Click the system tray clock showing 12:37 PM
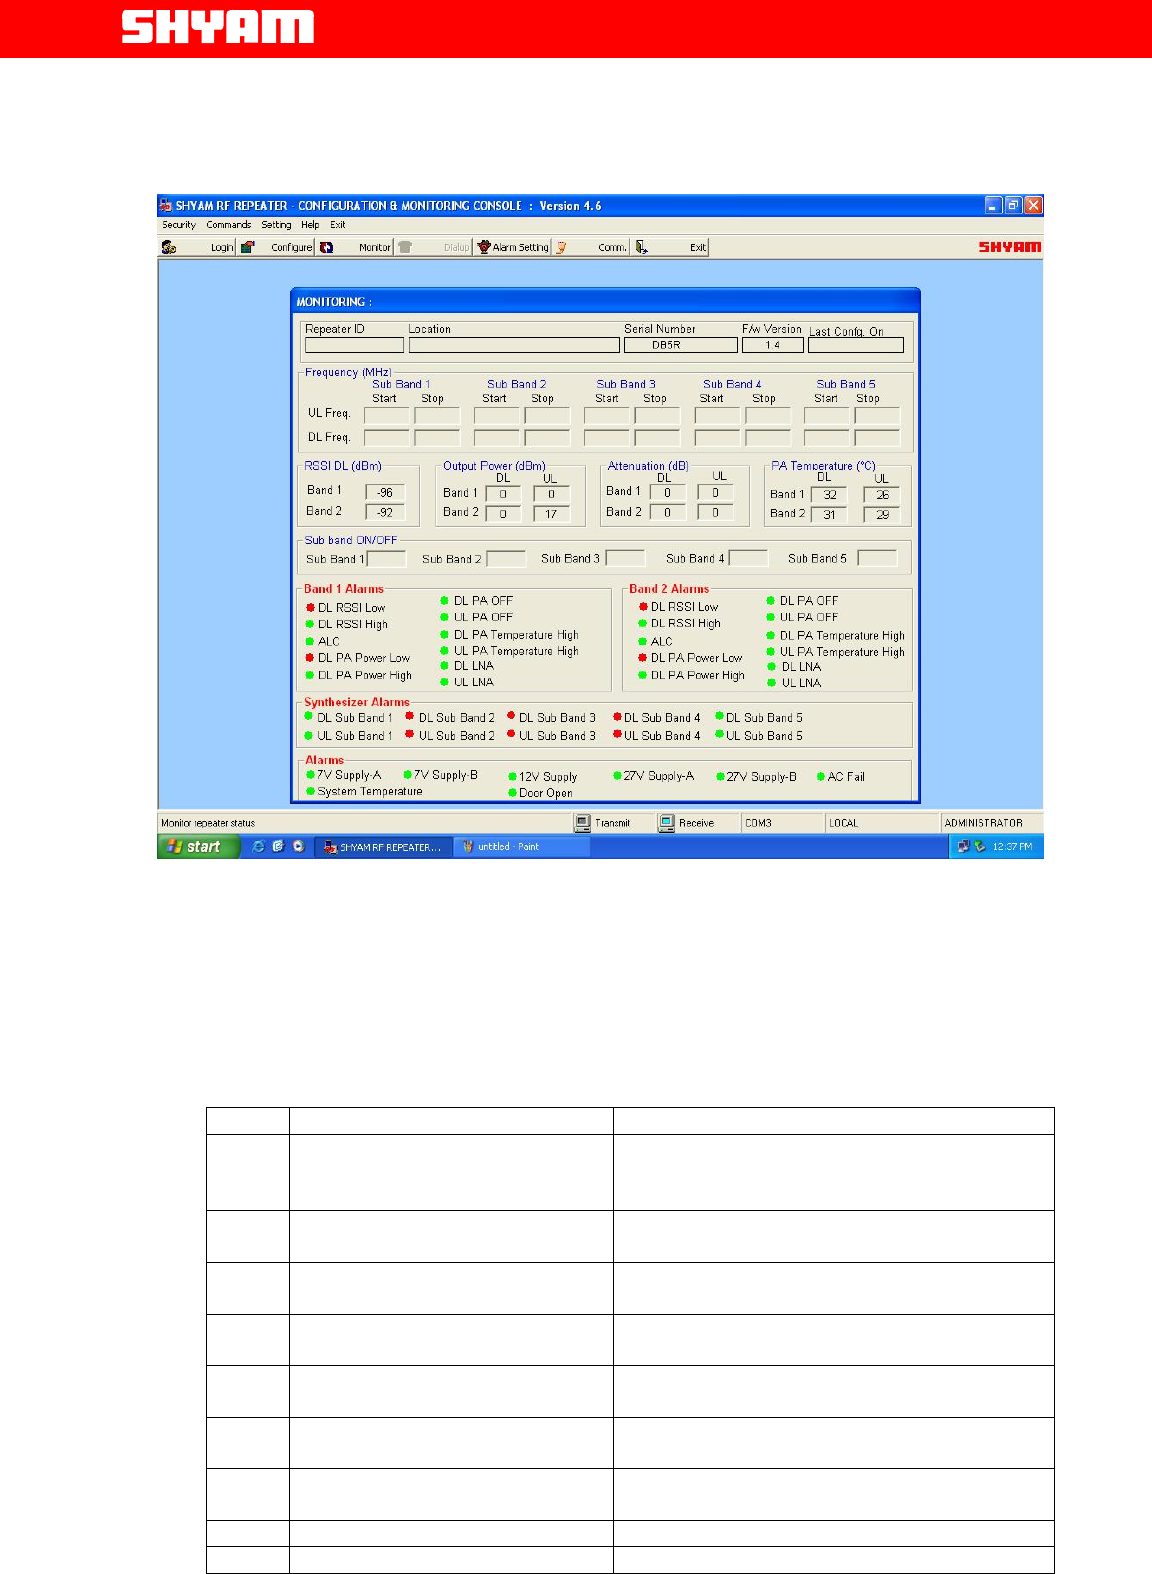1152x1574 pixels. [x=1013, y=847]
